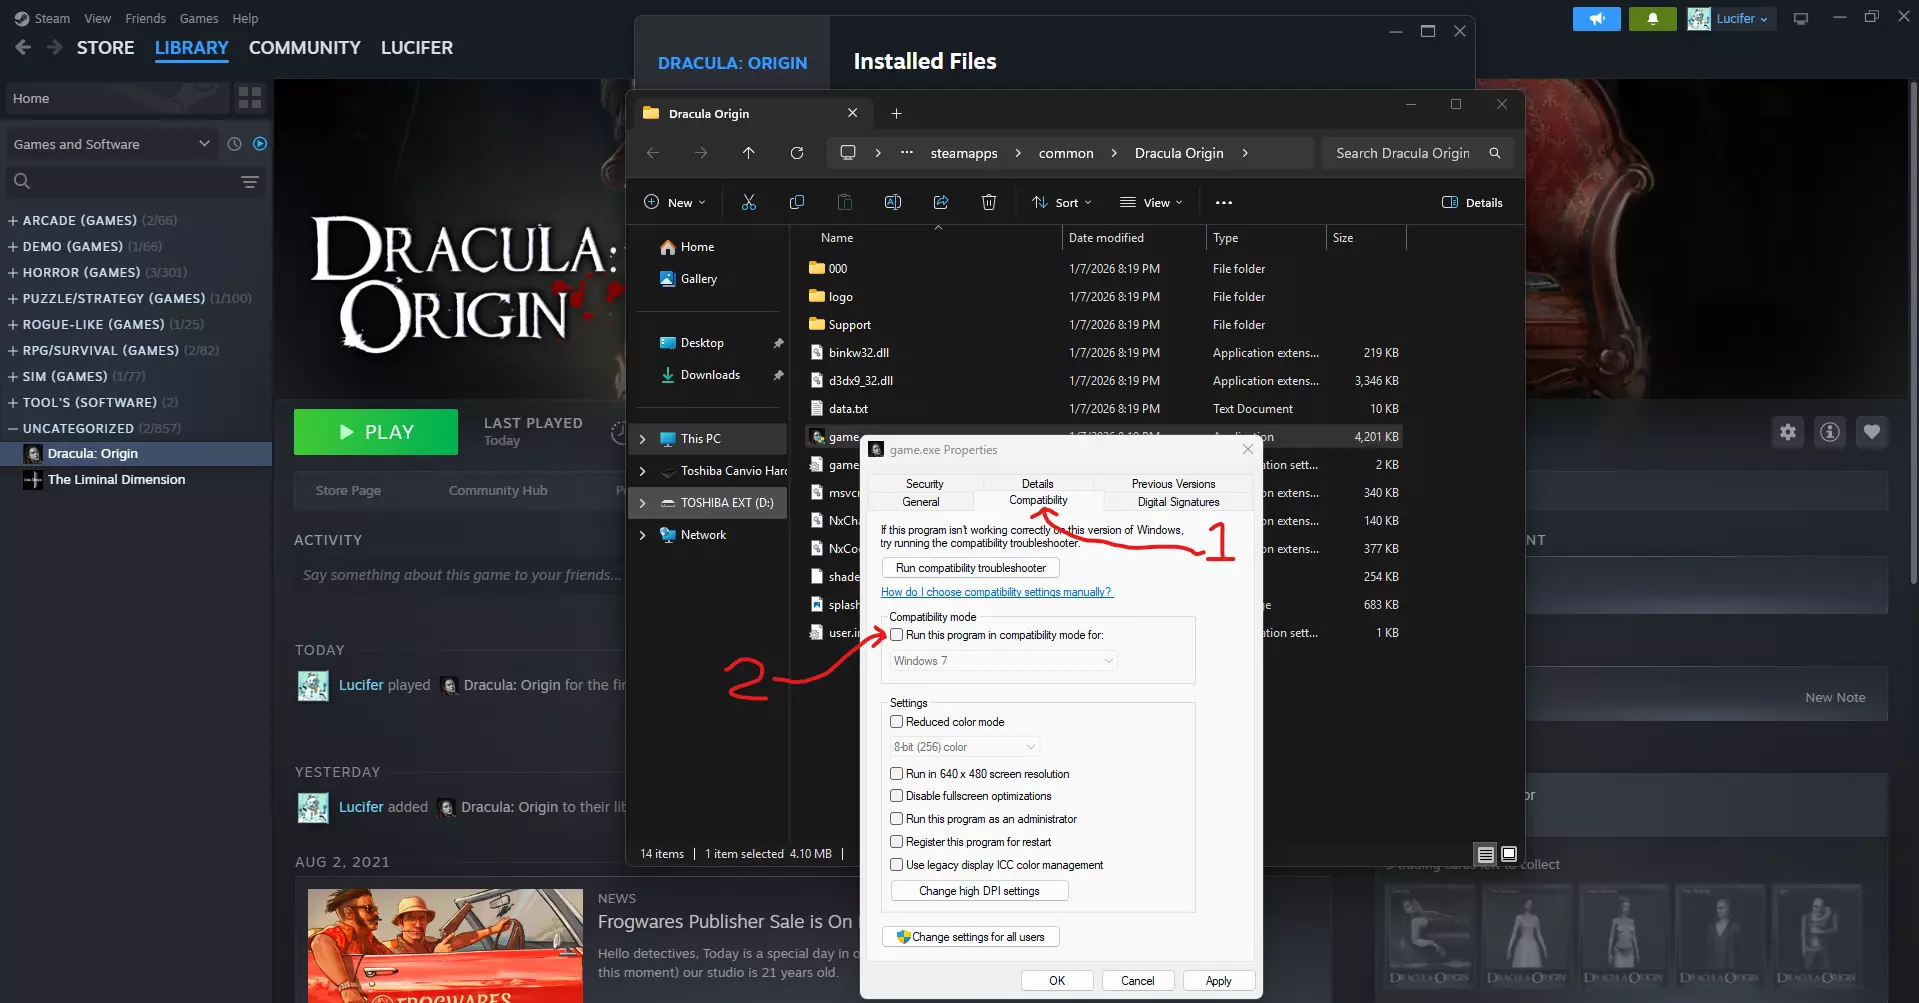Check Use legacy display ICC color management
This screenshot has width=1919, height=1003.
tap(897, 865)
